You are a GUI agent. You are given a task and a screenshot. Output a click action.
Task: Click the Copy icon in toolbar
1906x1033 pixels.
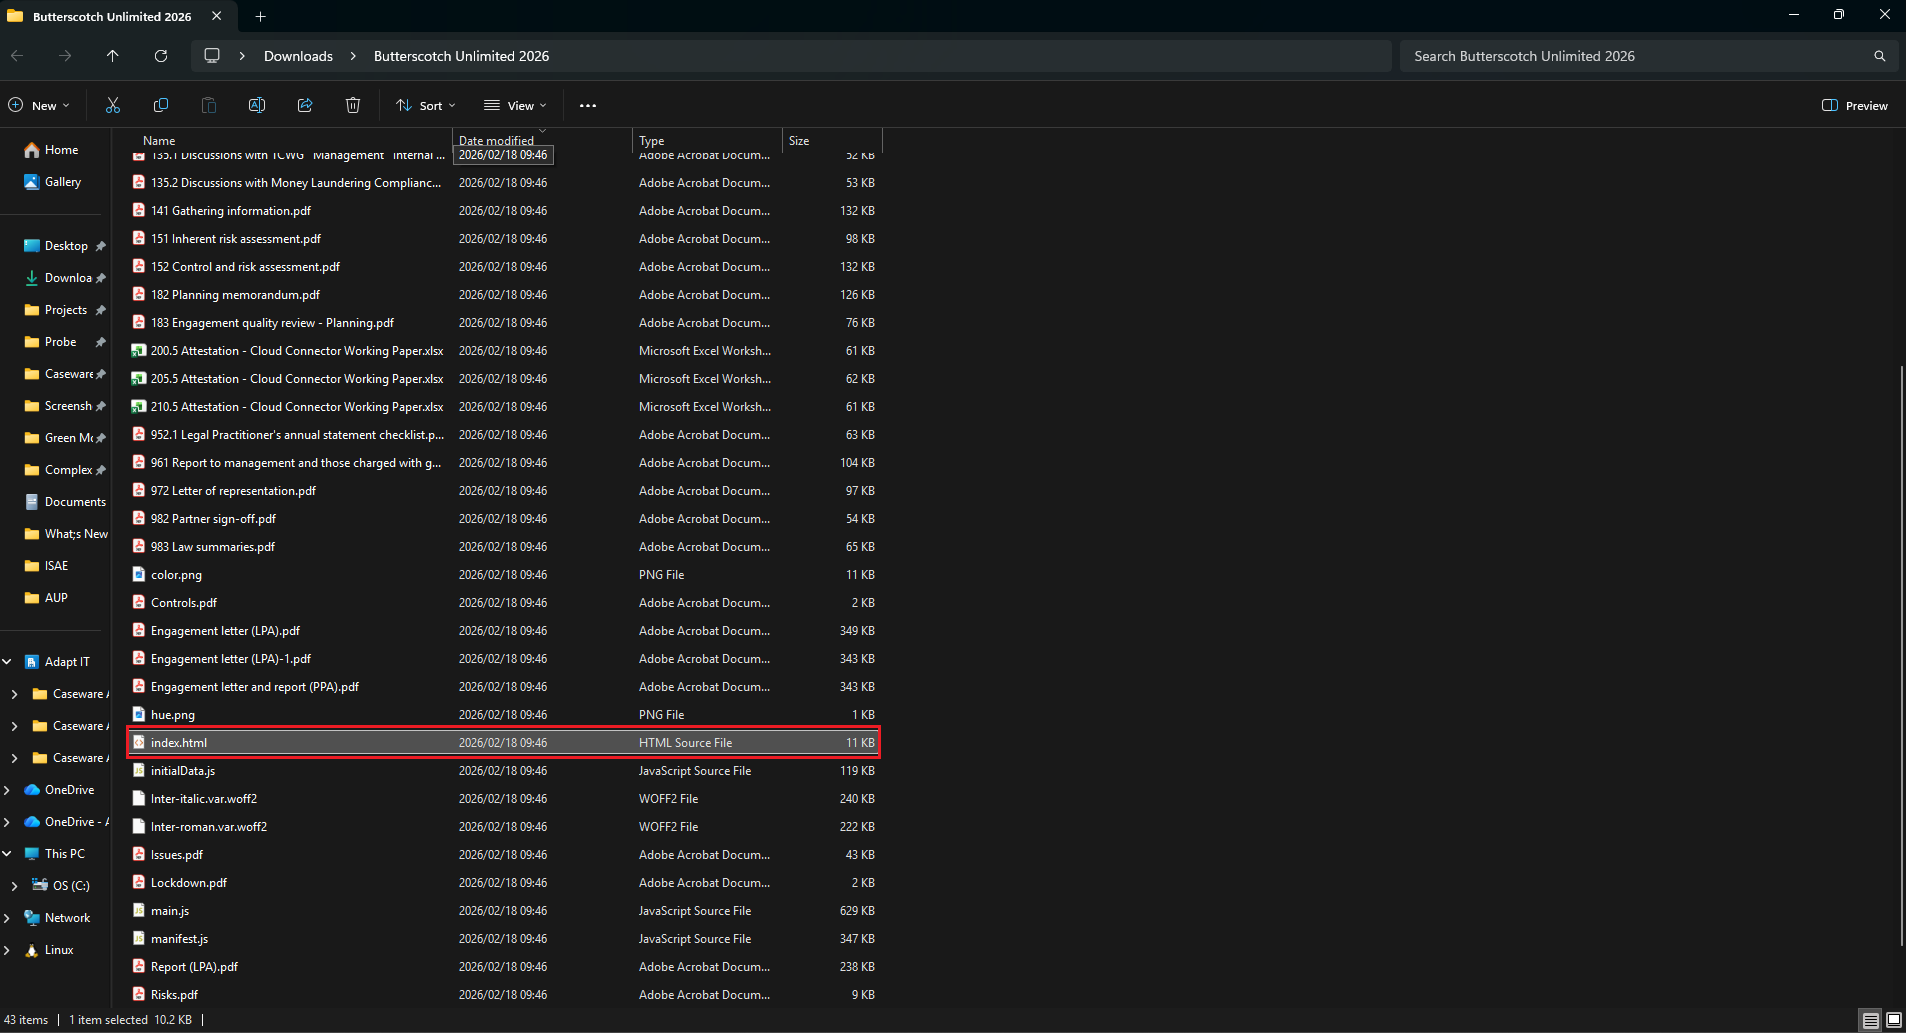(x=161, y=105)
